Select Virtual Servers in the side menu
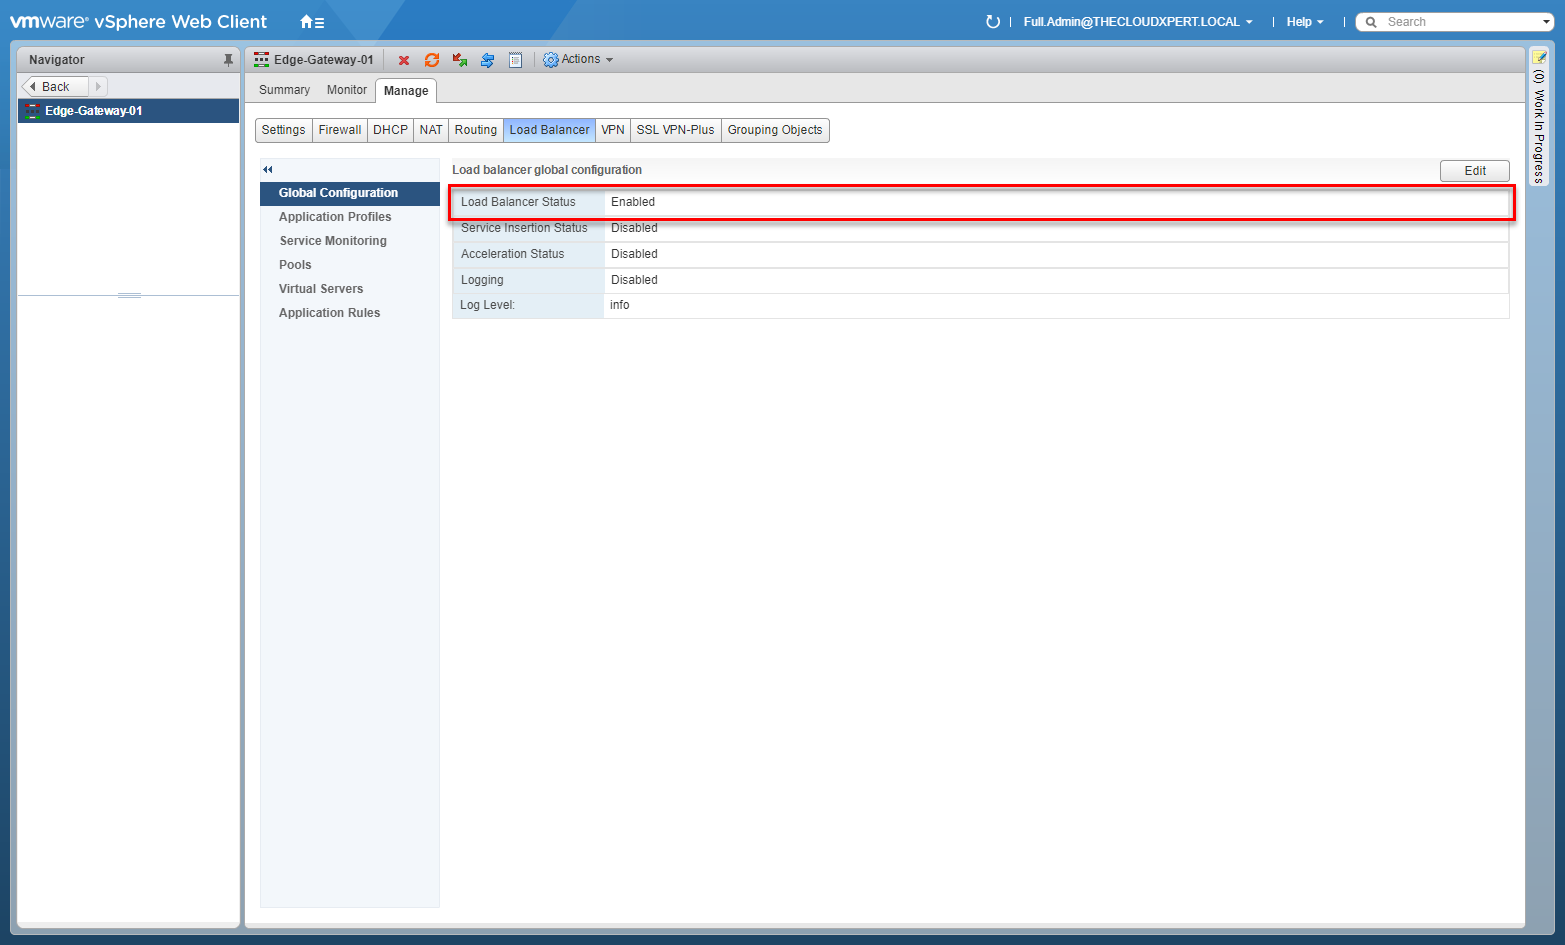The width and height of the screenshot is (1565, 945). tap(321, 289)
